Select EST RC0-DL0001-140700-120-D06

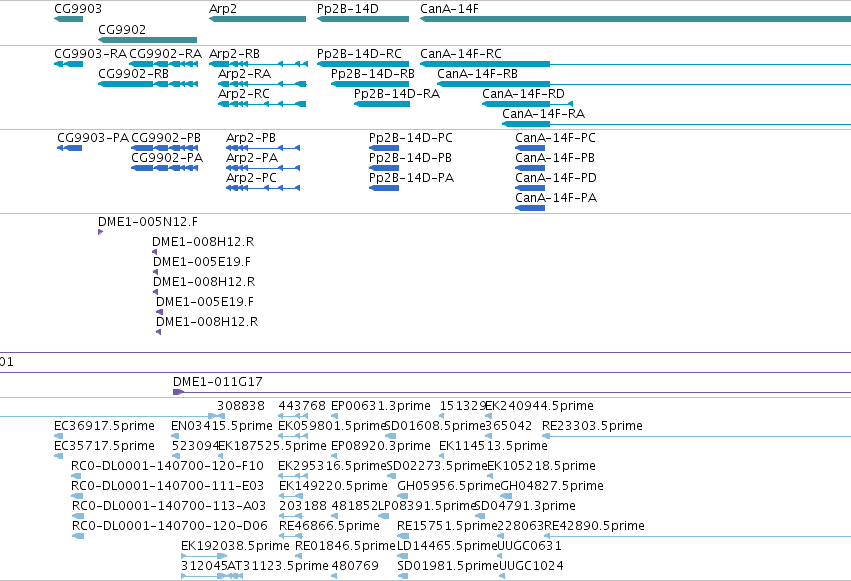[78, 537]
